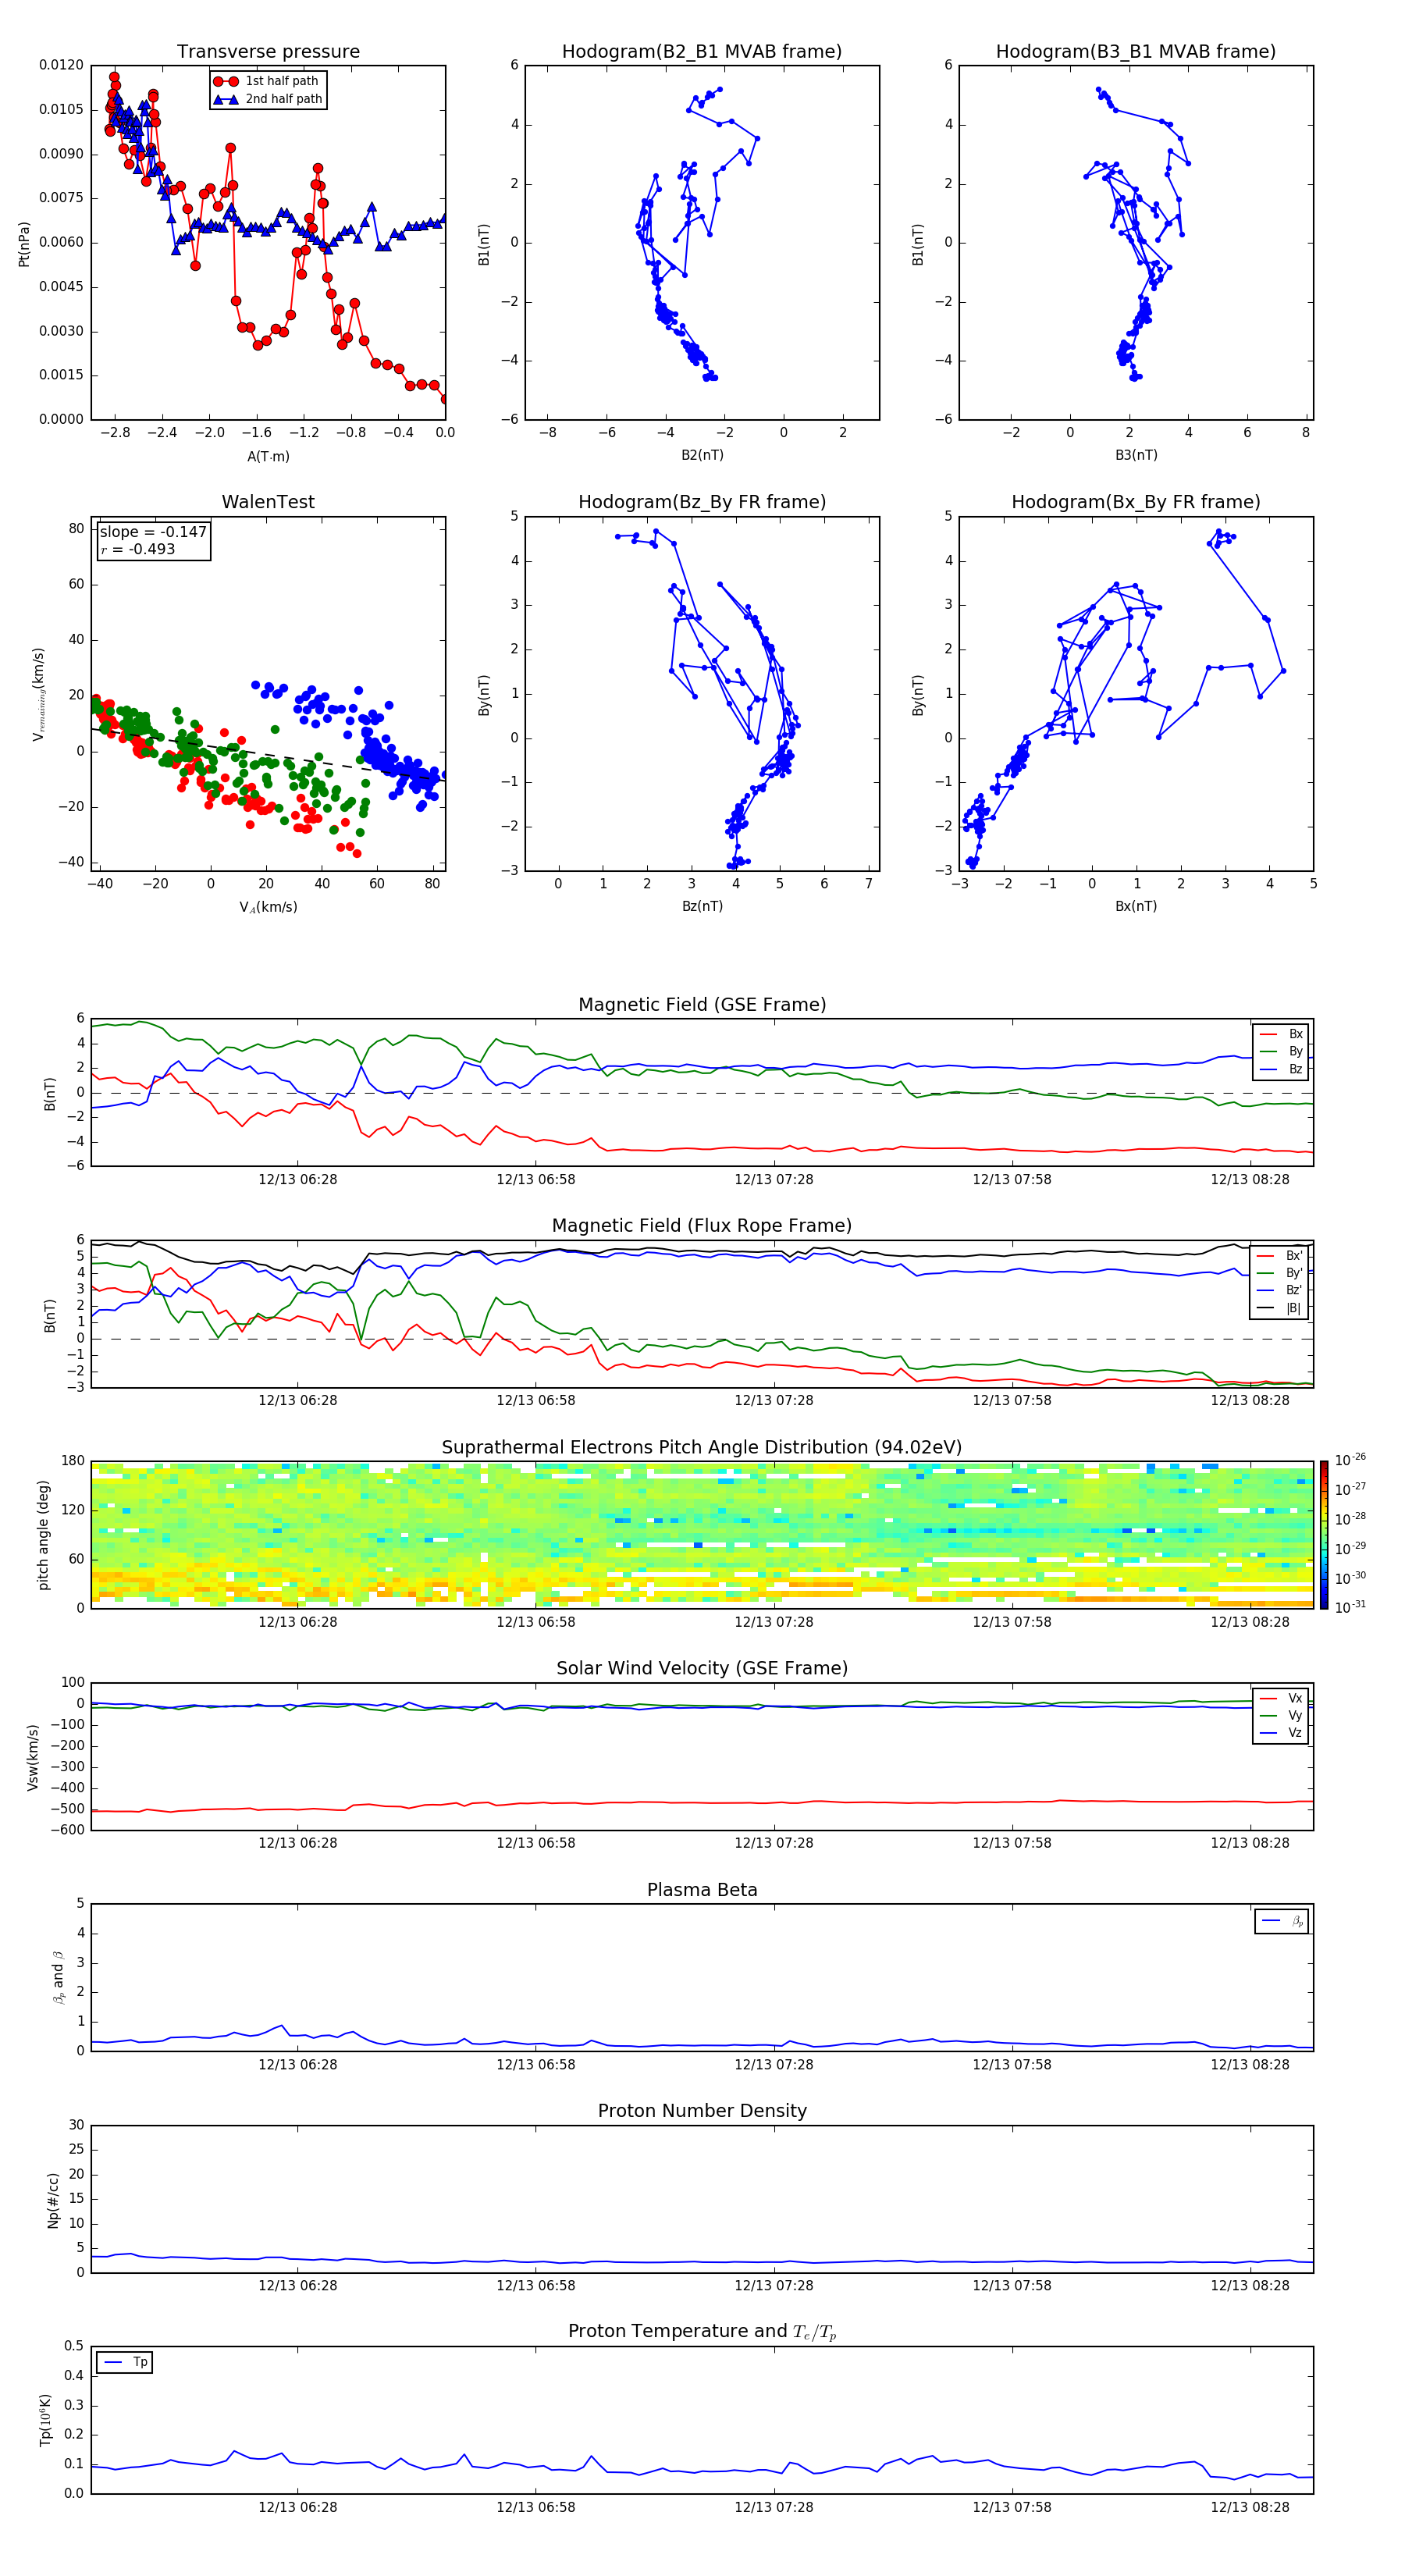The width and height of the screenshot is (1405, 2576).
Task: Click the 'A(T·m)' x-axis label
Action: (268, 456)
